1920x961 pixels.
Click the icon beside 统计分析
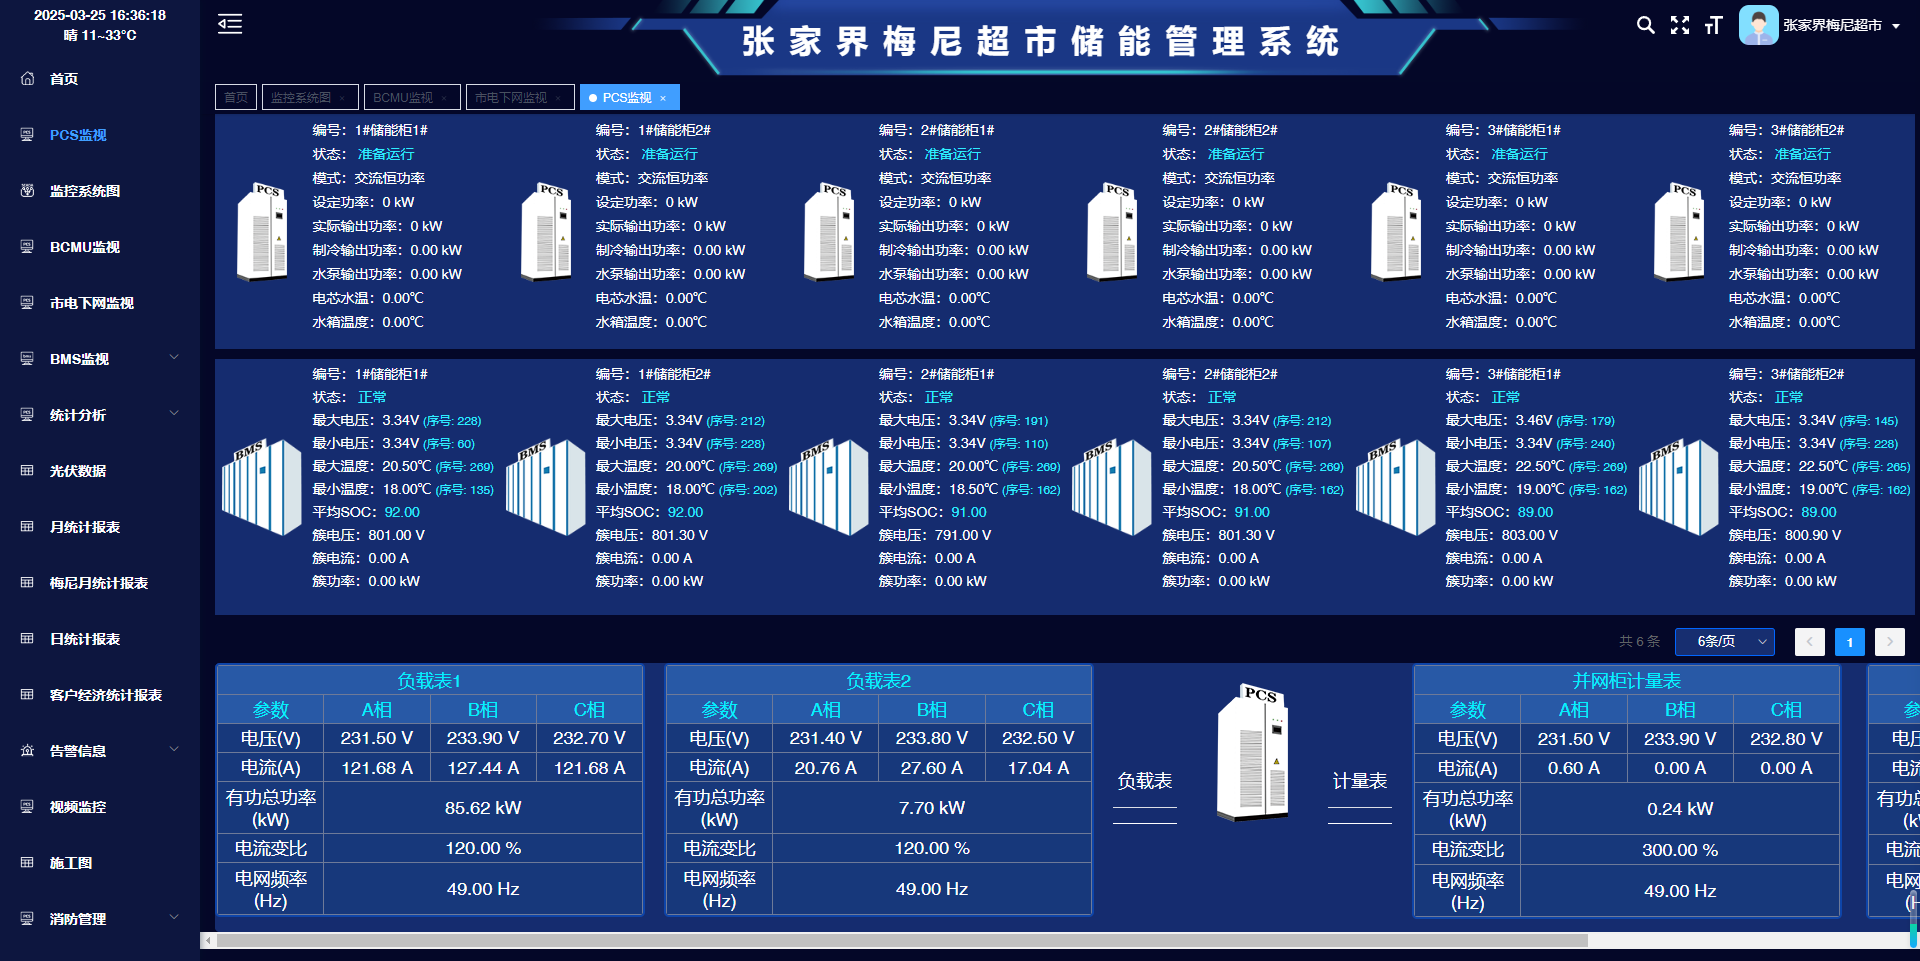[27, 414]
